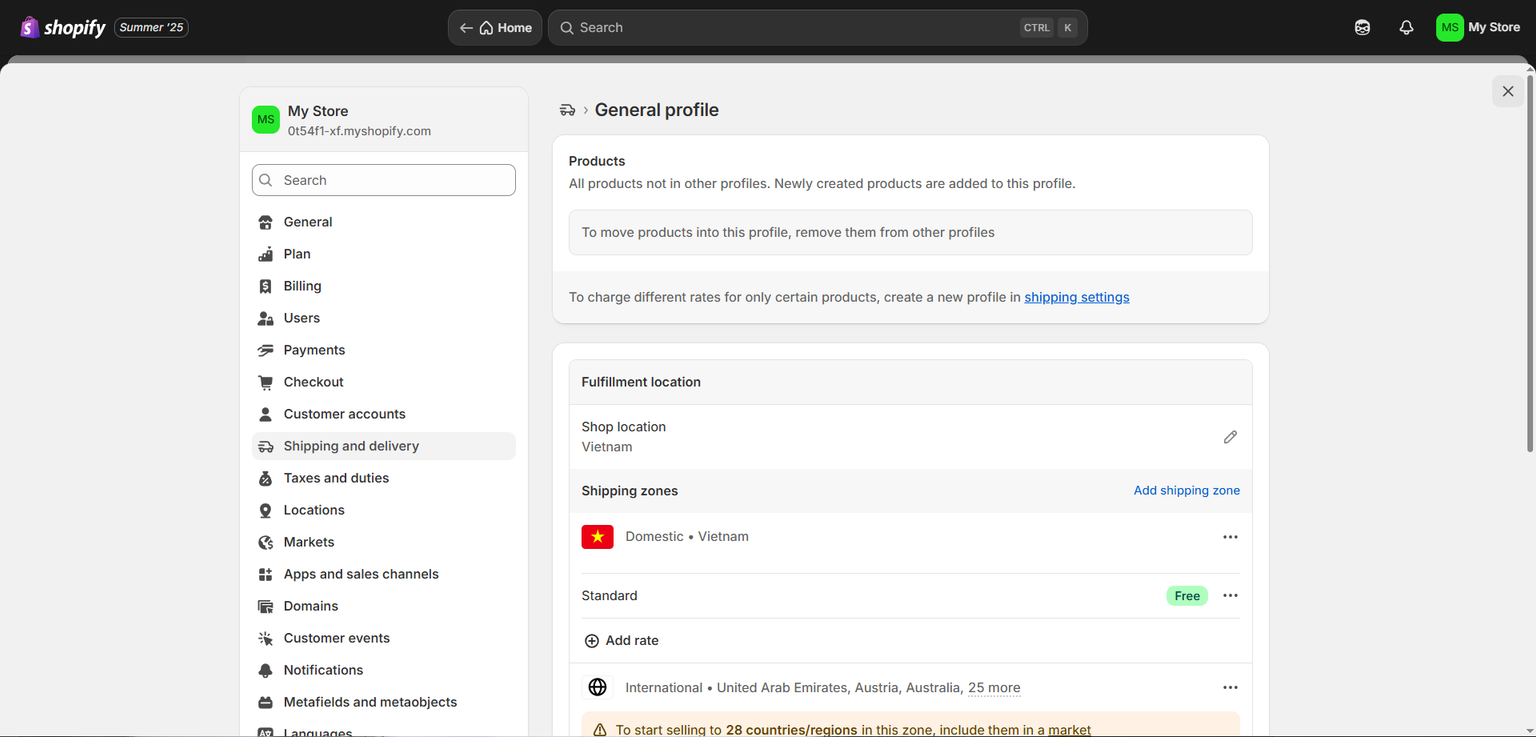
Task: Go back to Home
Action: click(x=495, y=28)
